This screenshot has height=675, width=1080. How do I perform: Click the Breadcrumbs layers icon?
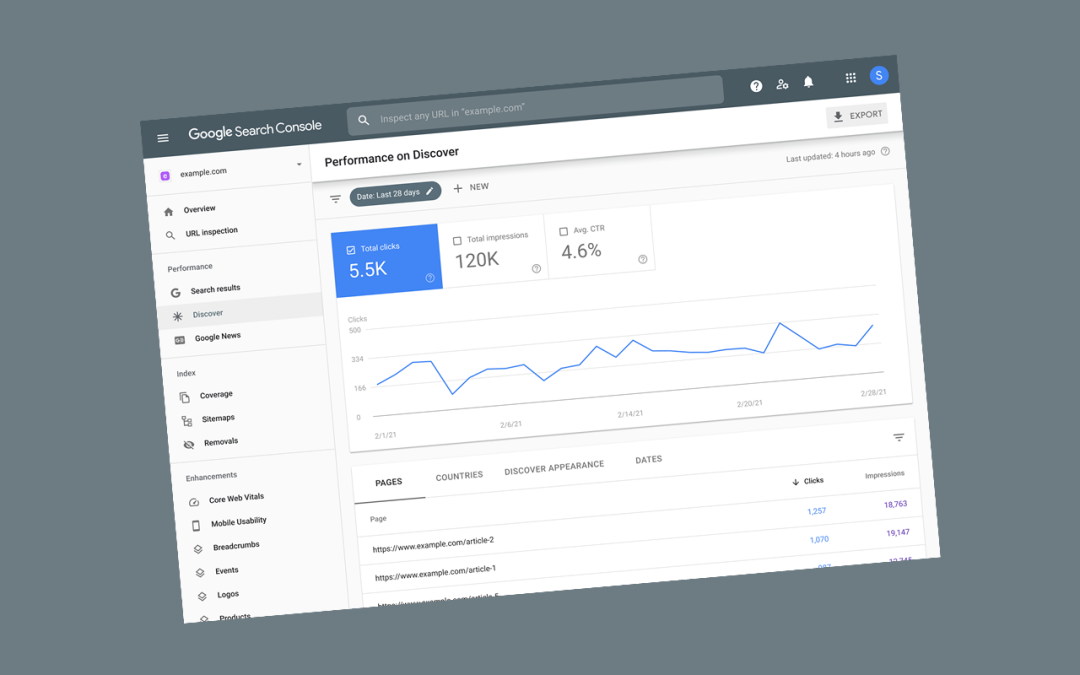tap(198, 549)
